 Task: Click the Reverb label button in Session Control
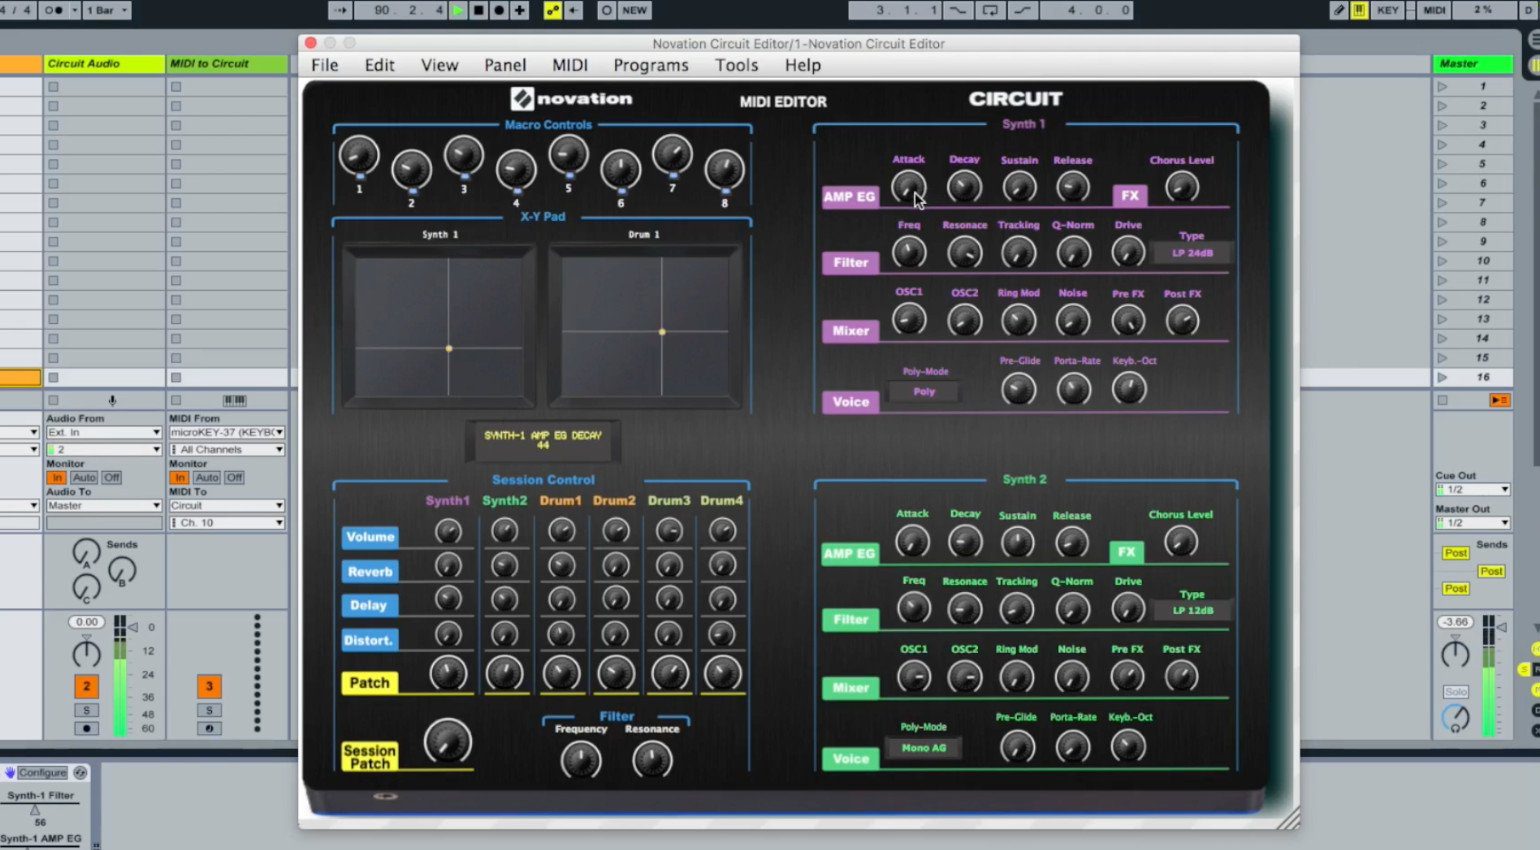point(370,572)
